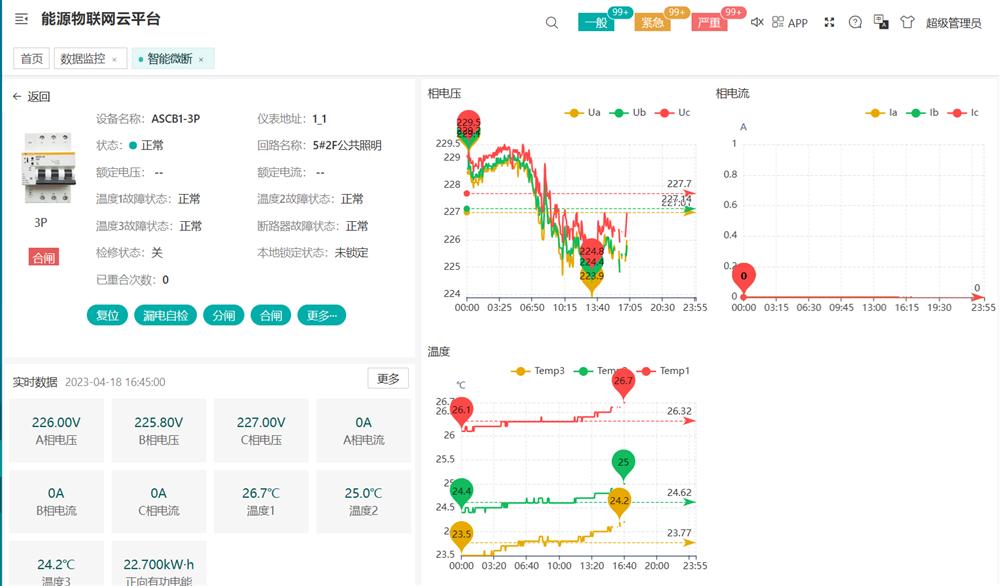Click 更多 button in 实时数据 panel
The image size is (1000, 586).
tap(388, 378)
